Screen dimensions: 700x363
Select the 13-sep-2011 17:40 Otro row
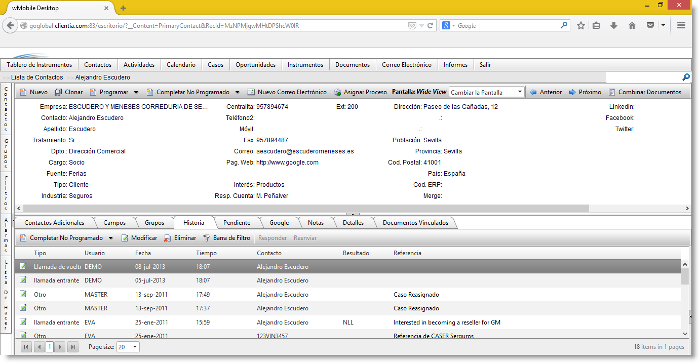coord(348,294)
